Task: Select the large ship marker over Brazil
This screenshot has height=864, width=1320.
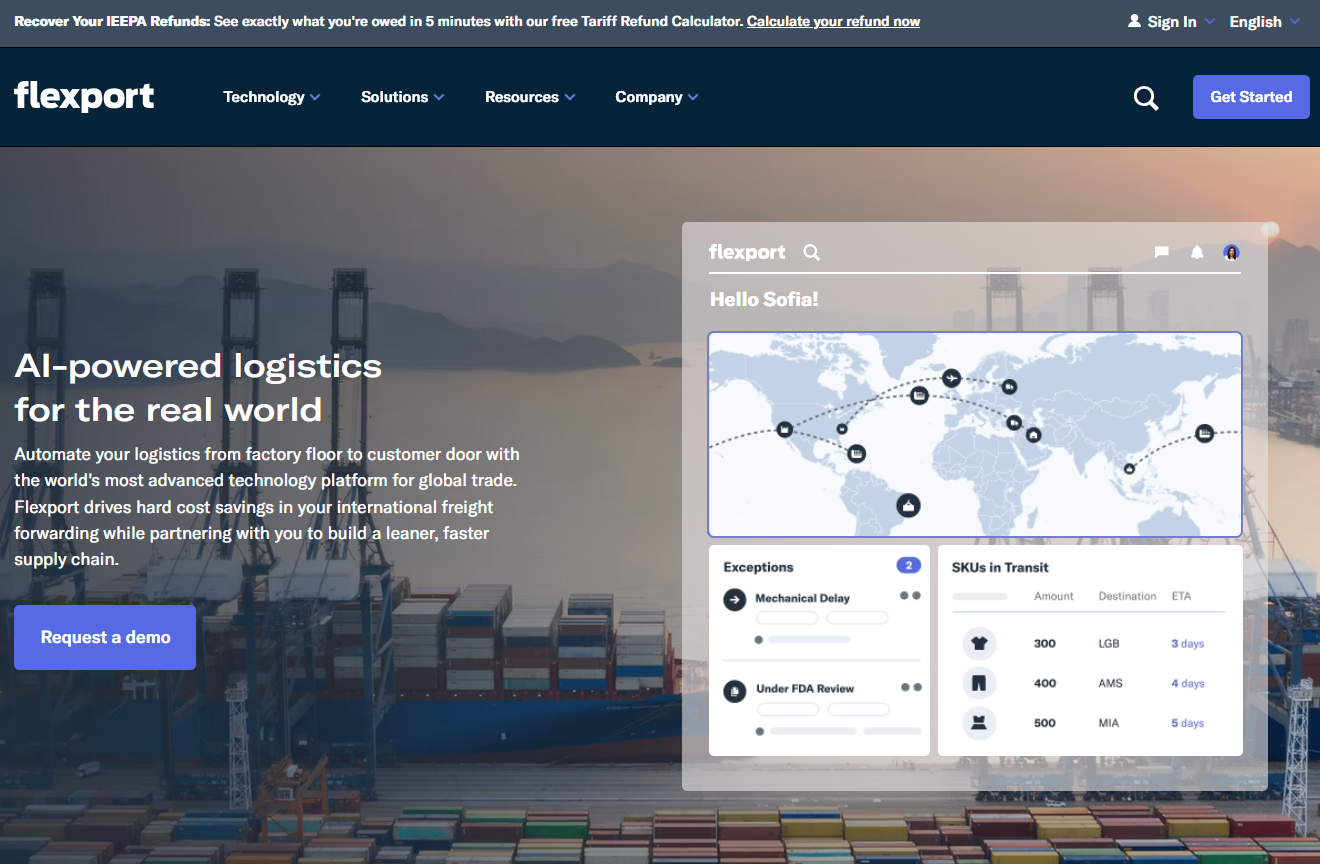Action: point(908,505)
